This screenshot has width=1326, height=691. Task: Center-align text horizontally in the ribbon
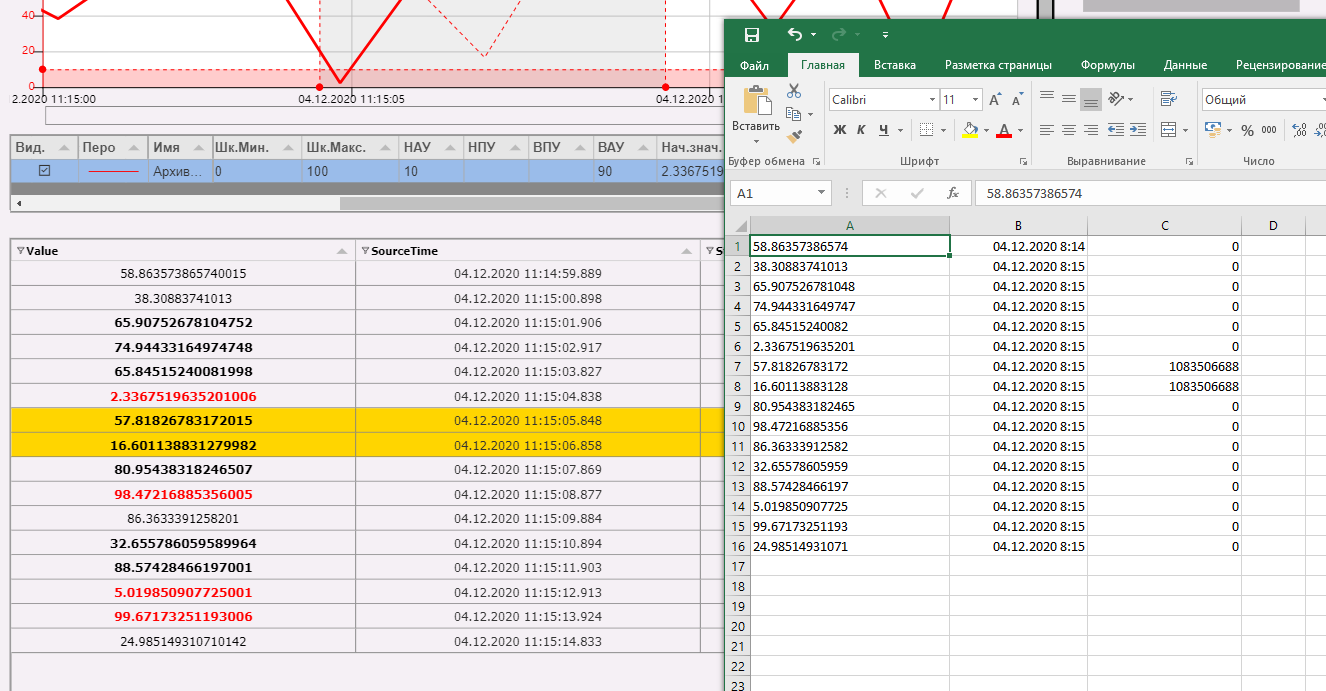click(1069, 130)
